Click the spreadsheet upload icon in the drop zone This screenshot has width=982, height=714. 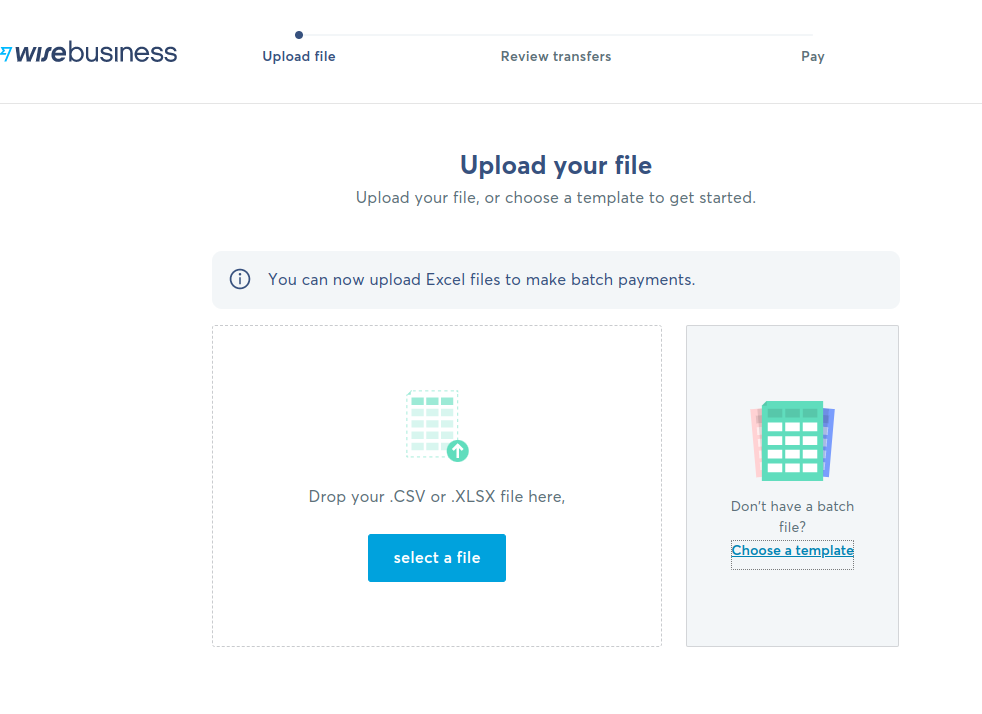pyautogui.click(x=437, y=426)
